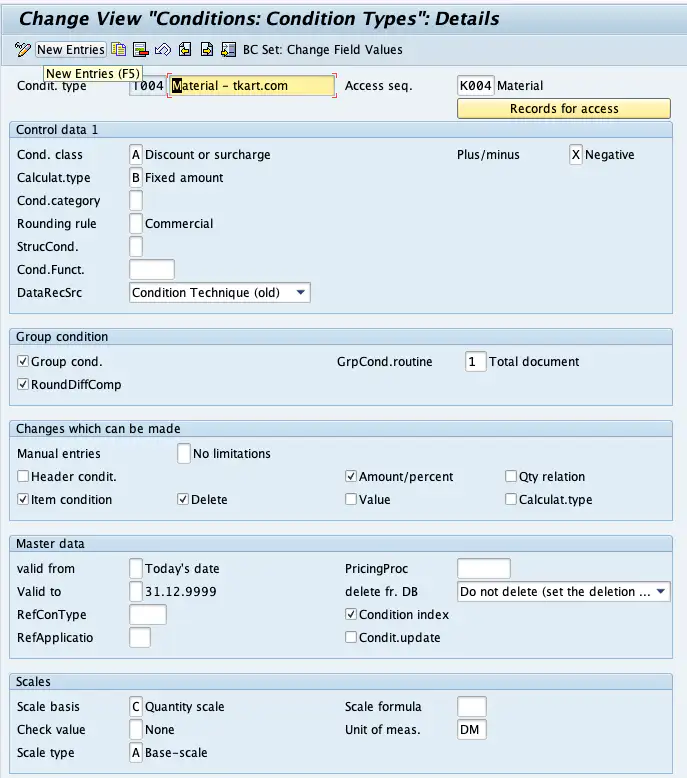Click the Plus/minus field showing X
This screenshot has height=778, width=687.
pos(575,155)
